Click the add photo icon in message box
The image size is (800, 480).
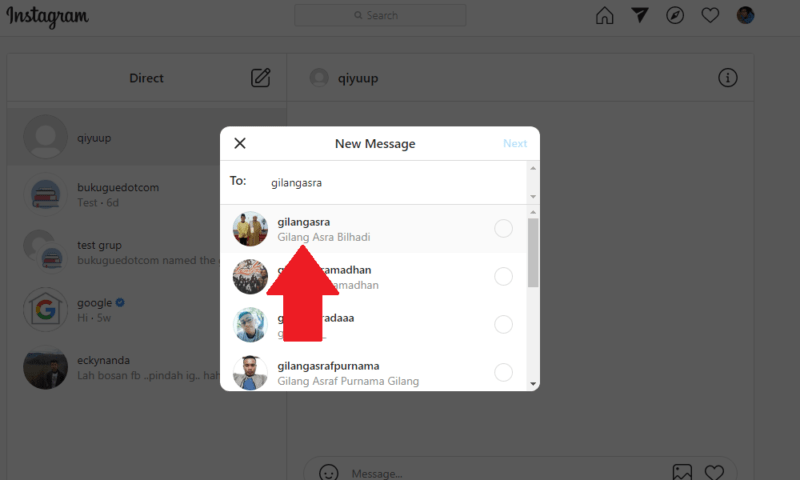[682, 472]
